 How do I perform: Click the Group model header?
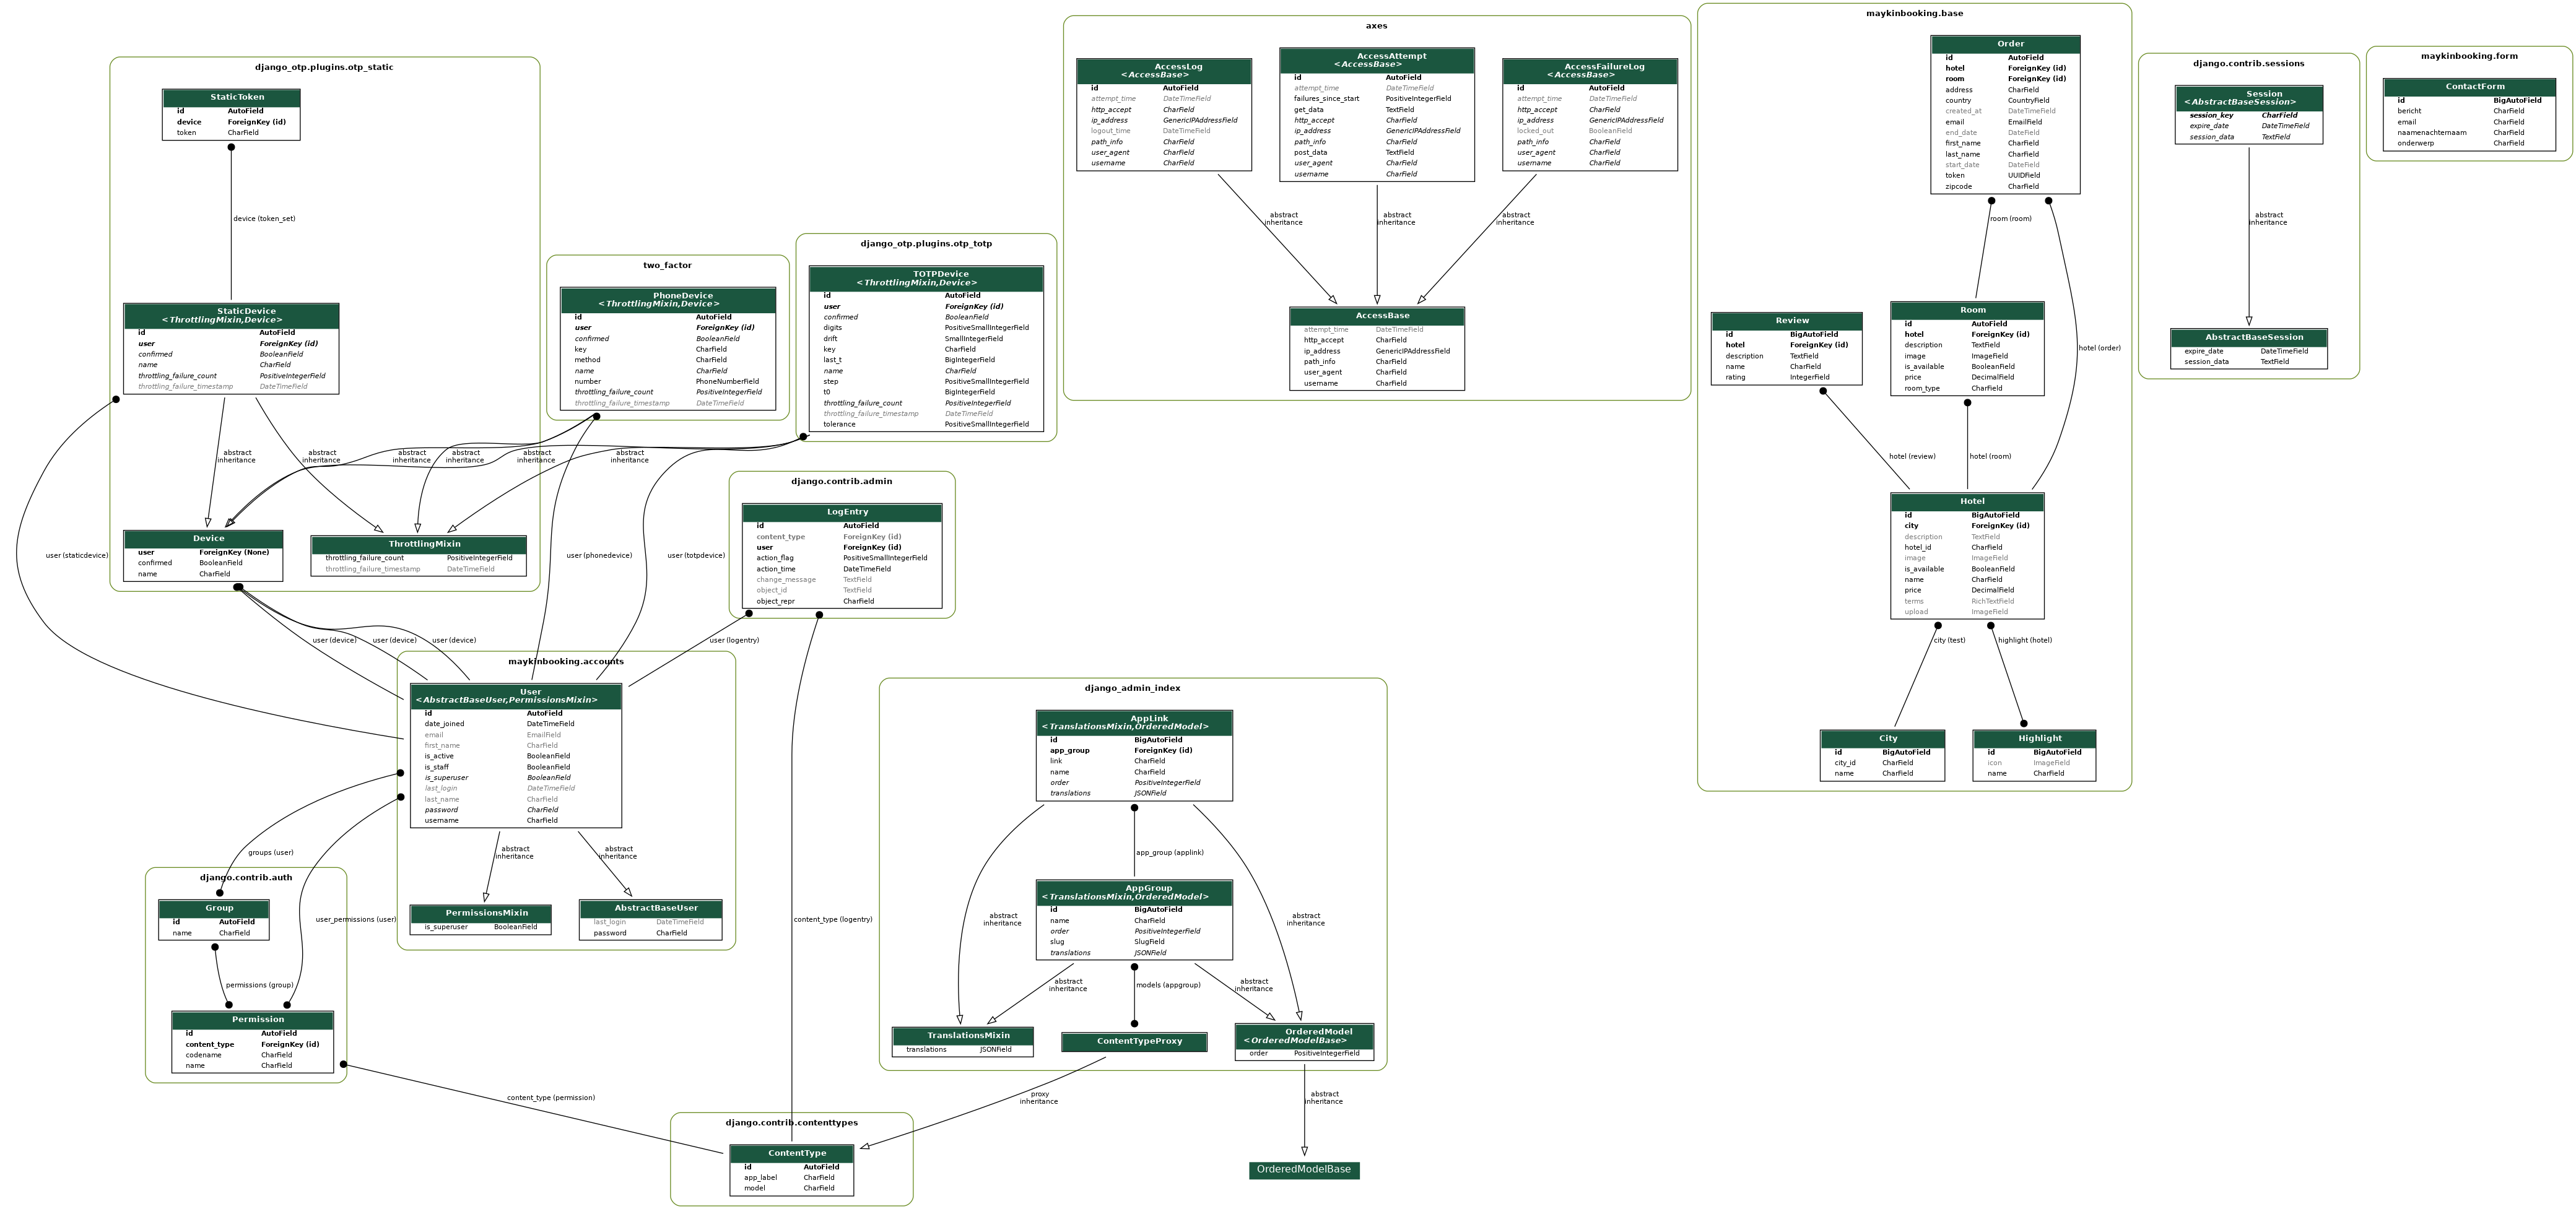[x=214, y=909]
